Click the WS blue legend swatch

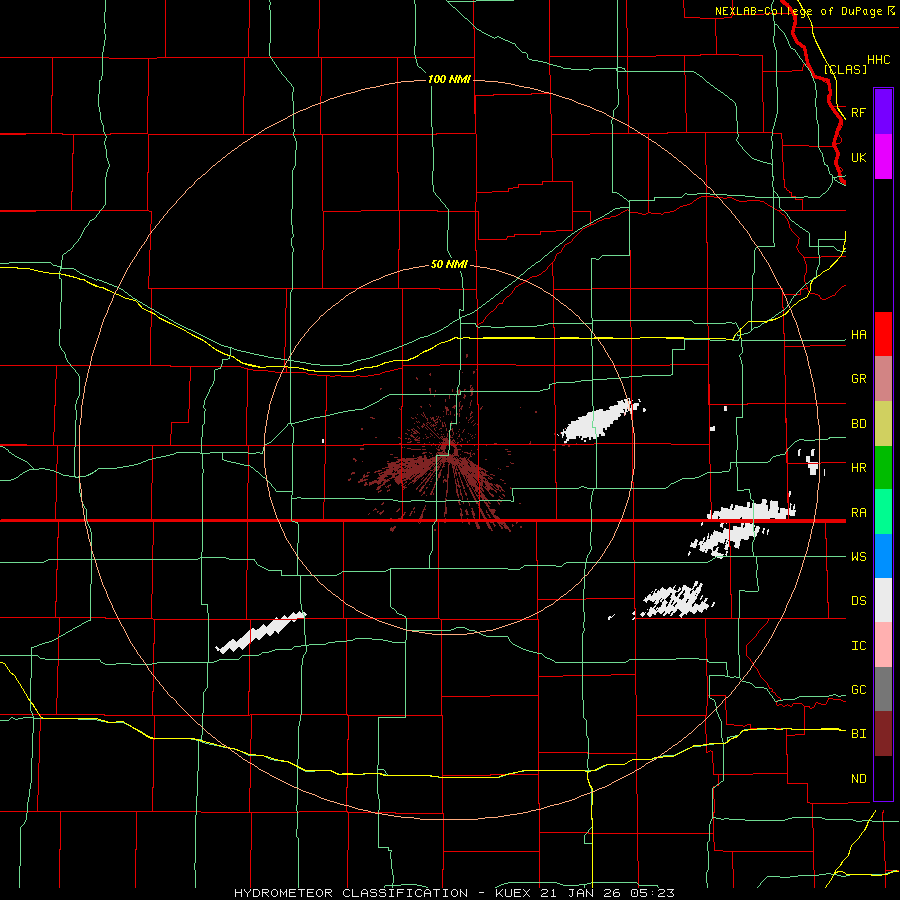pos(883,556)
